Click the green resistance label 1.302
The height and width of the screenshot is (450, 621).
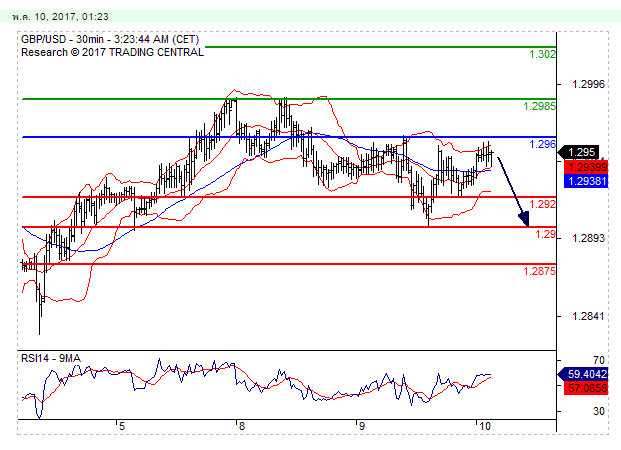[x=543, y=54]
